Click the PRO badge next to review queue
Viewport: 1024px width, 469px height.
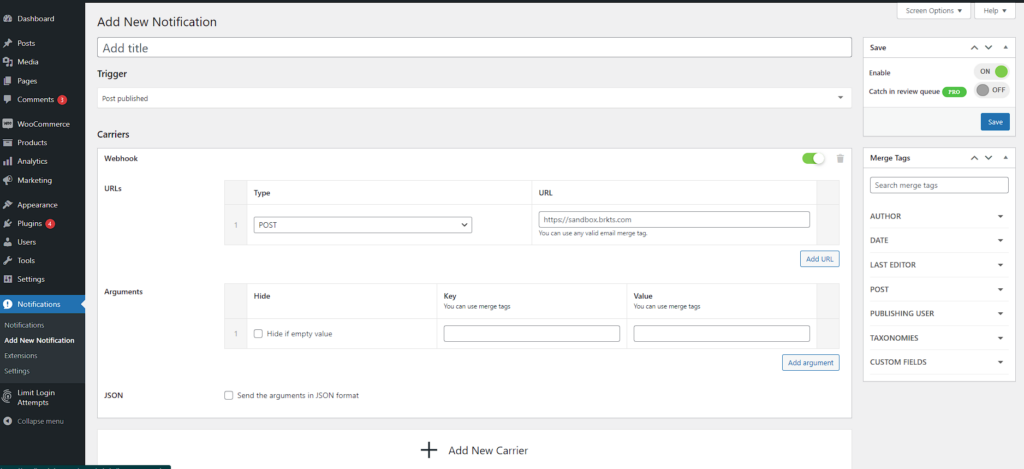point(954,92)
